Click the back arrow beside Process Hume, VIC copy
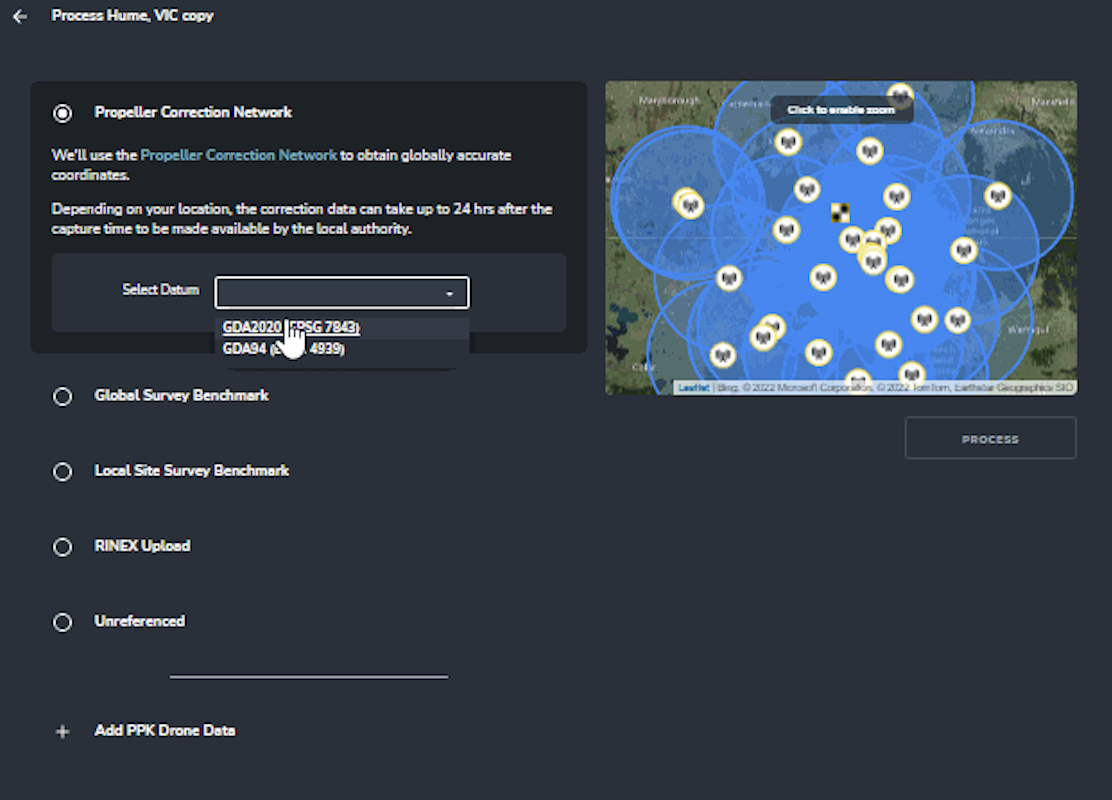The image size is (1112, 800). pos(19,16)
